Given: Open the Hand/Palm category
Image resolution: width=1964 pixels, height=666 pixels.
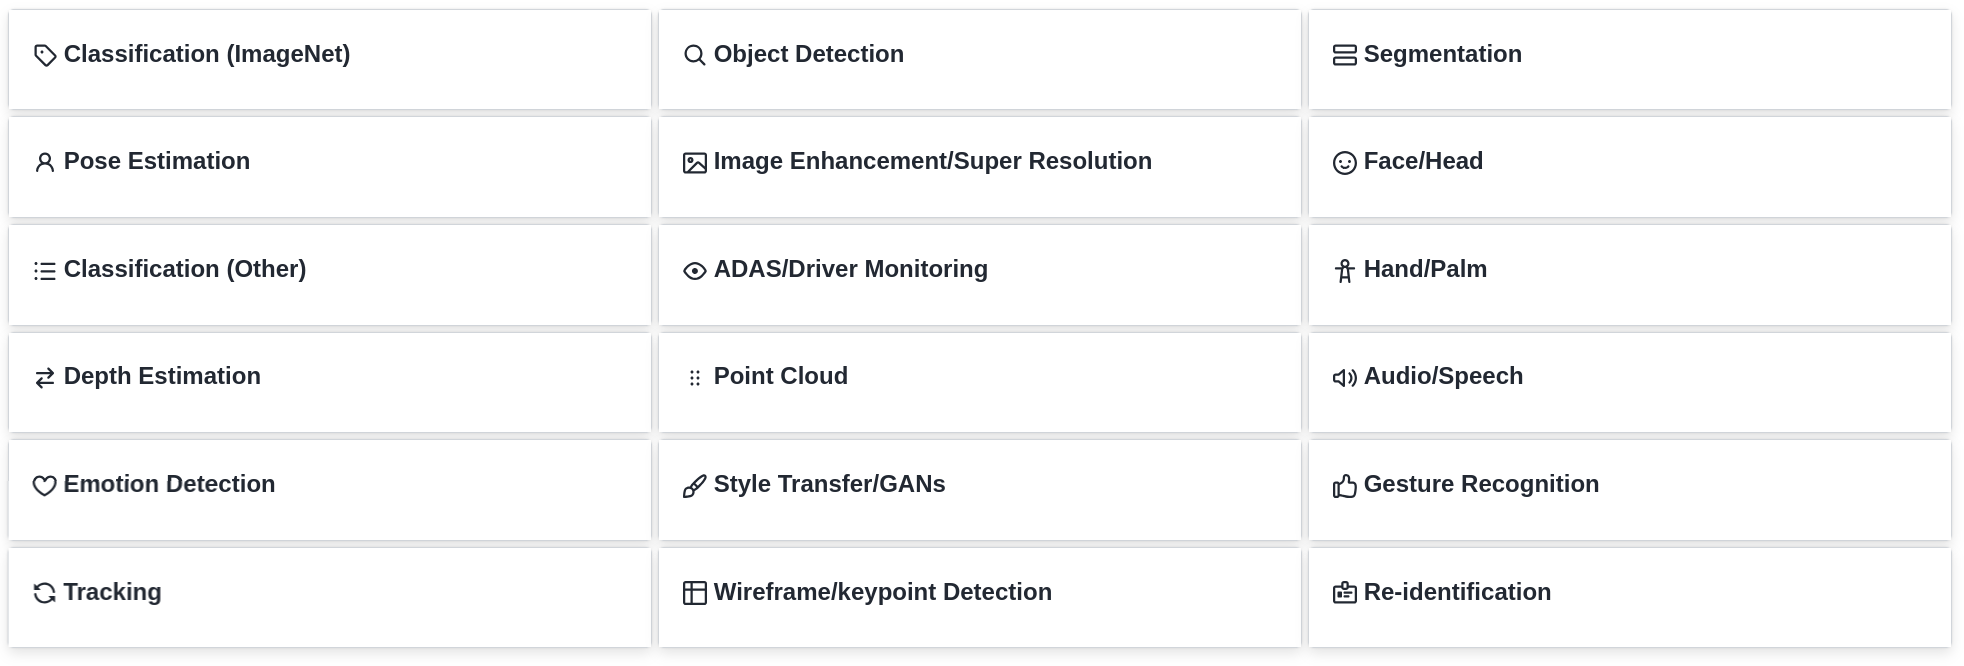Looking at the screenshot, I should tap(1424, 270).
